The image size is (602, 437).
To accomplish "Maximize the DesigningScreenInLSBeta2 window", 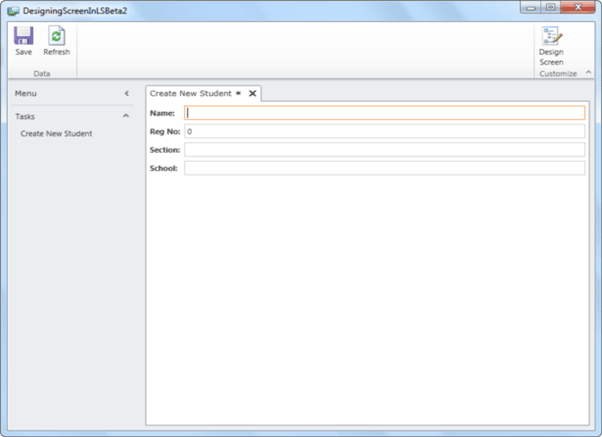I will (551, 8).
